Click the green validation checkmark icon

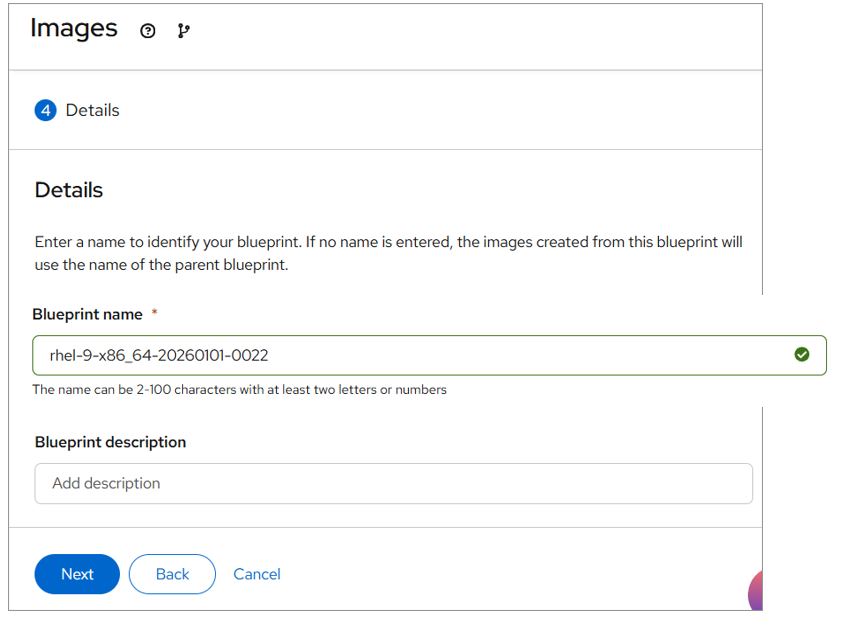[x=801, y=354]
